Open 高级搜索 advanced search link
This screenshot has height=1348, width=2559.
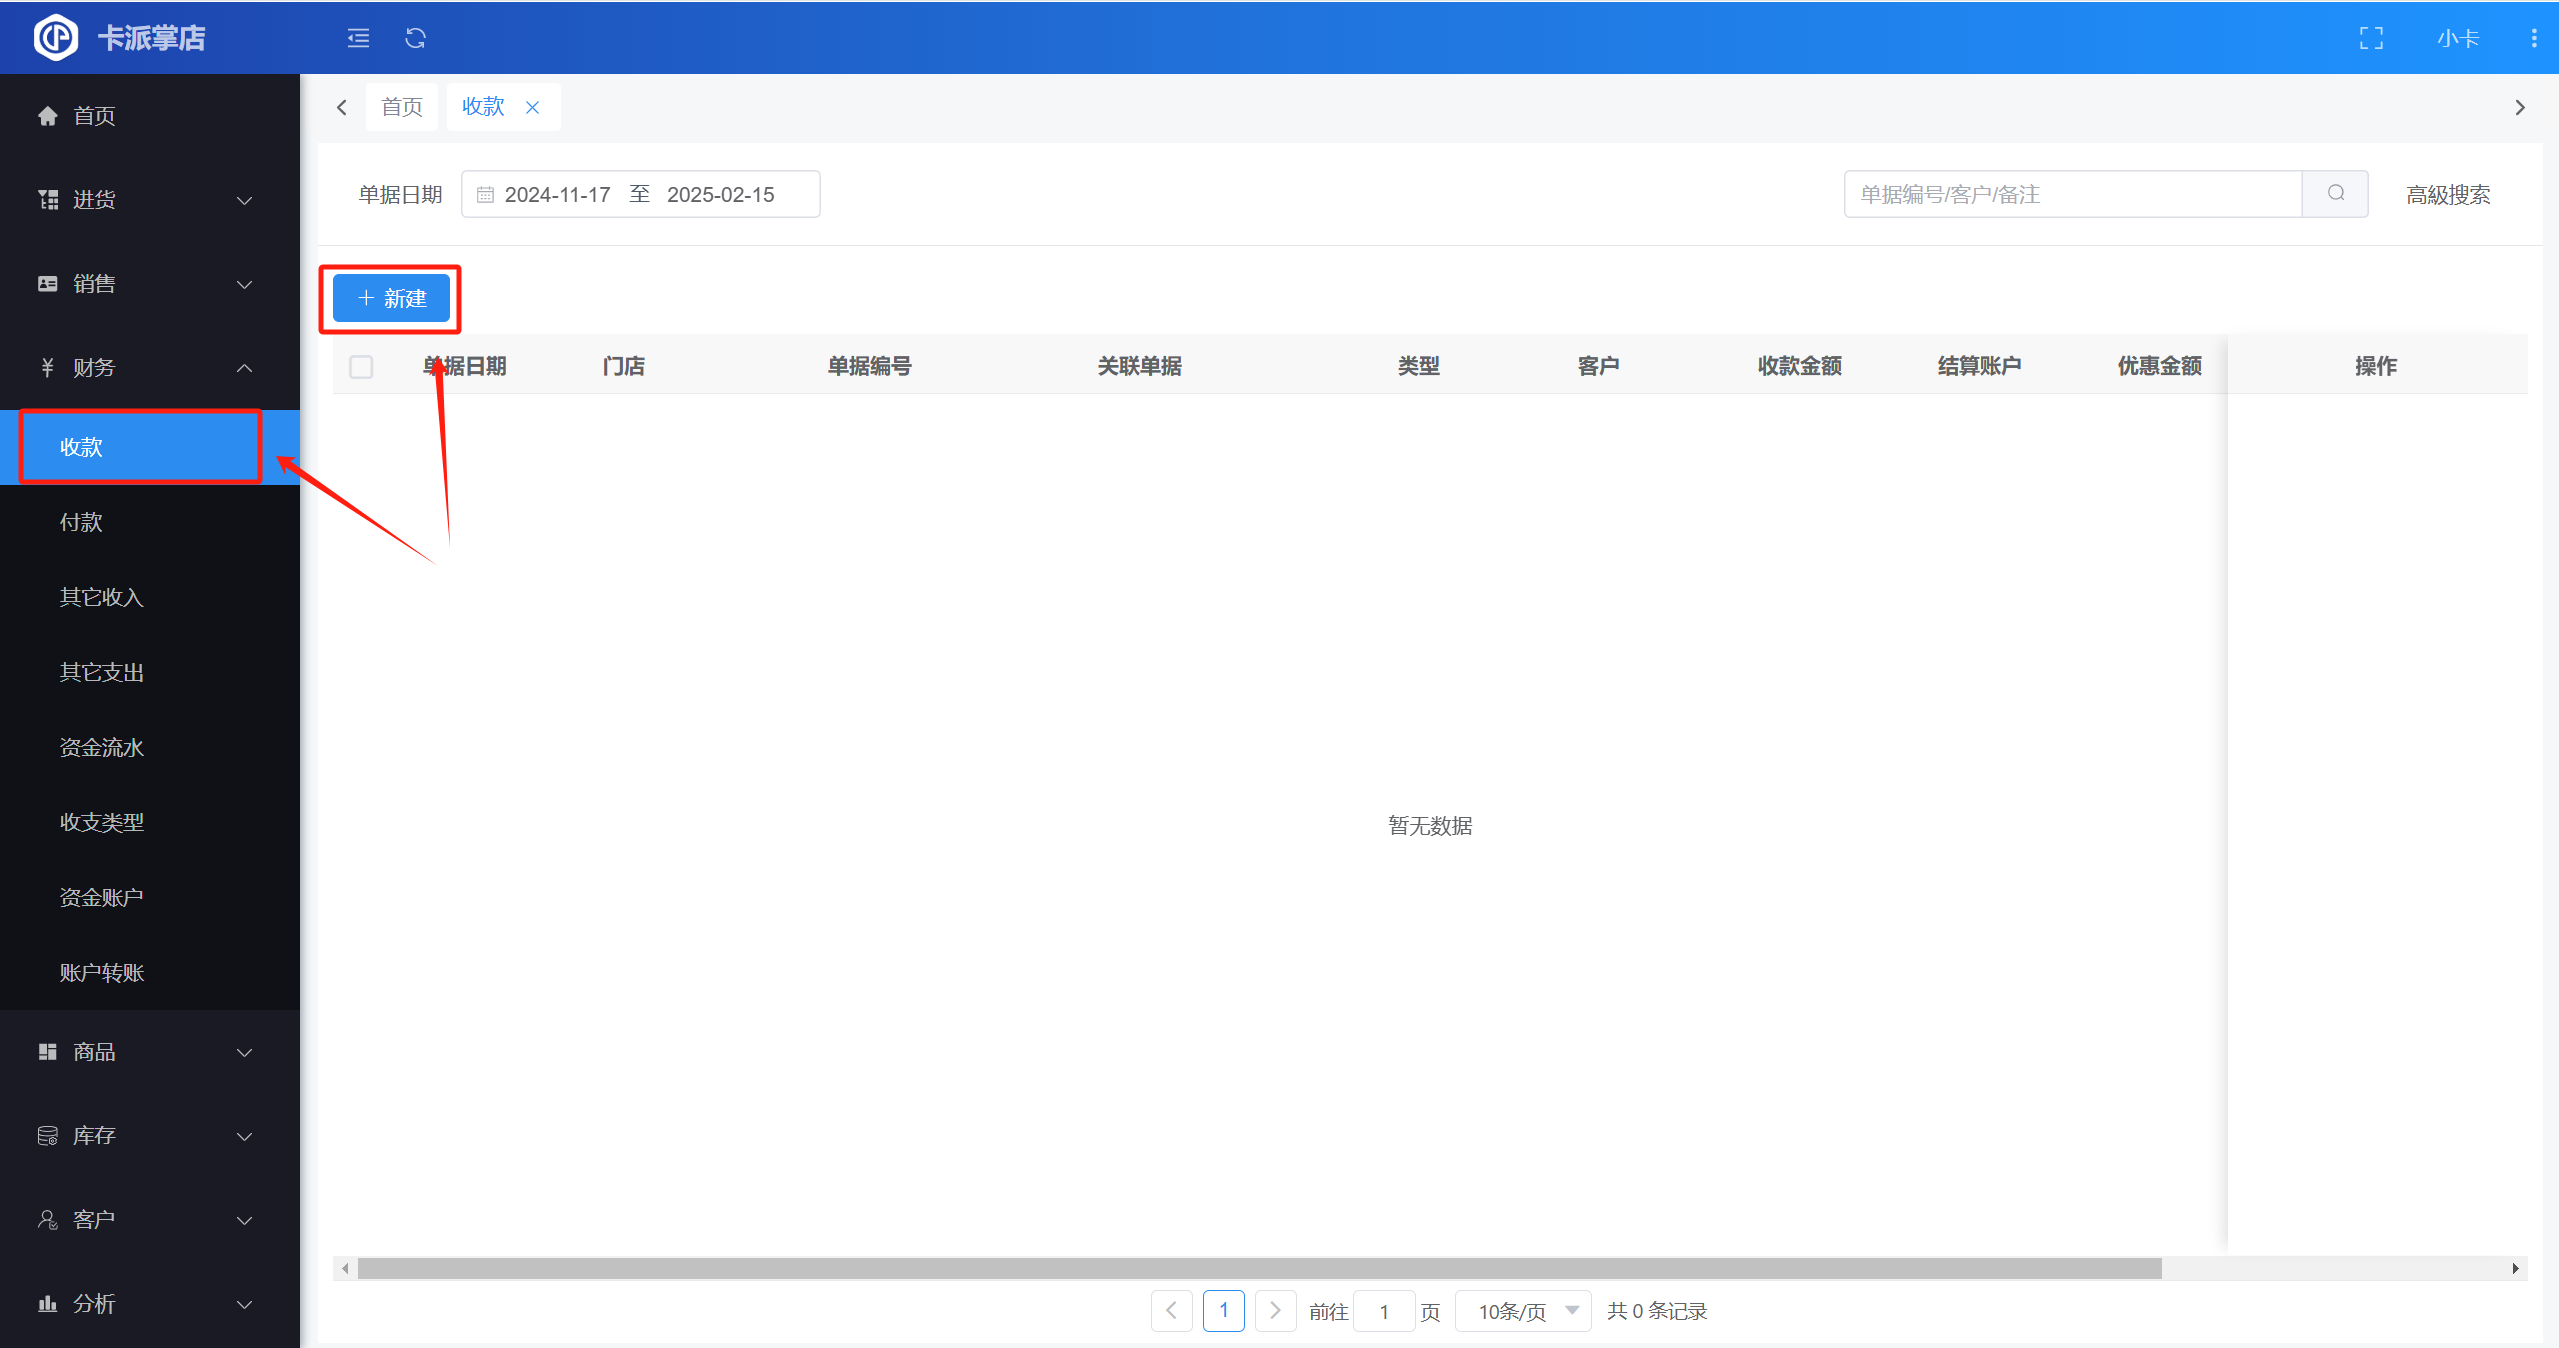[x=2447, y=194]
